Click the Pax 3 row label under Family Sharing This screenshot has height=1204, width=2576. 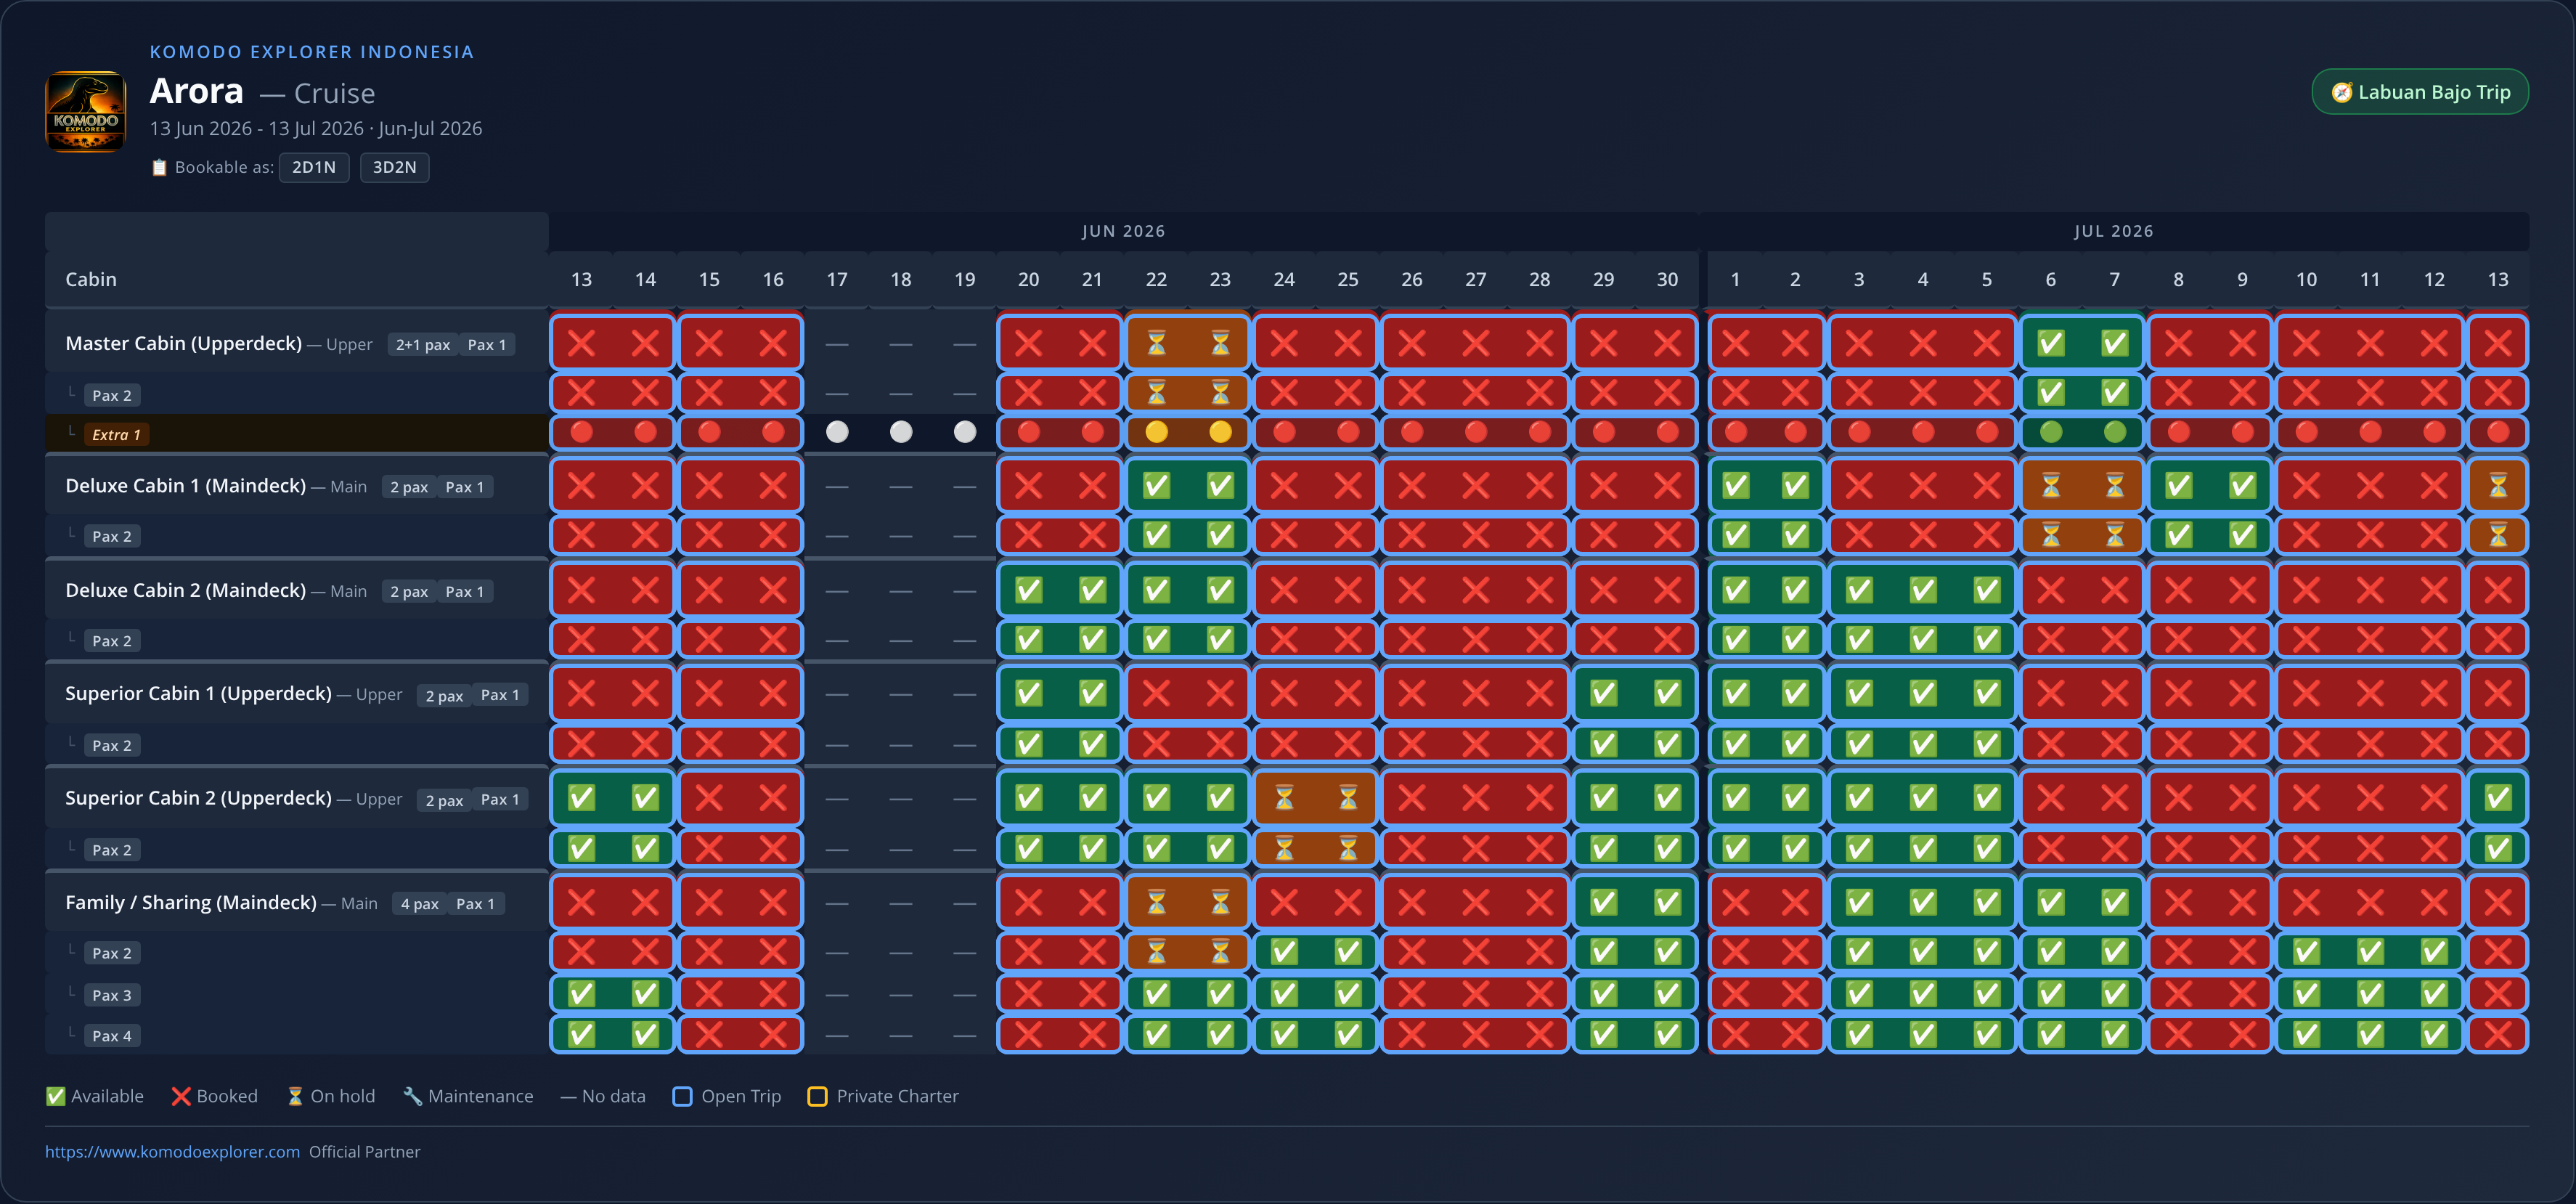(112, 995)
